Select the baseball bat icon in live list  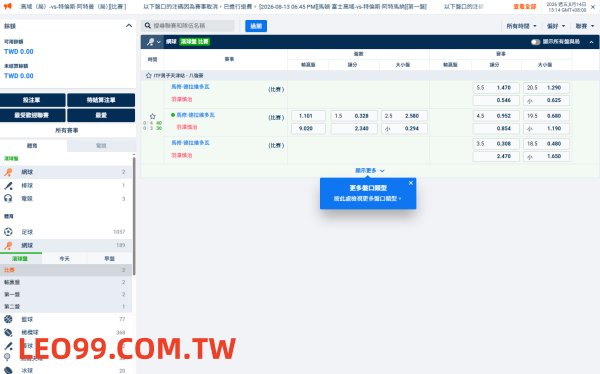(8, 186)
